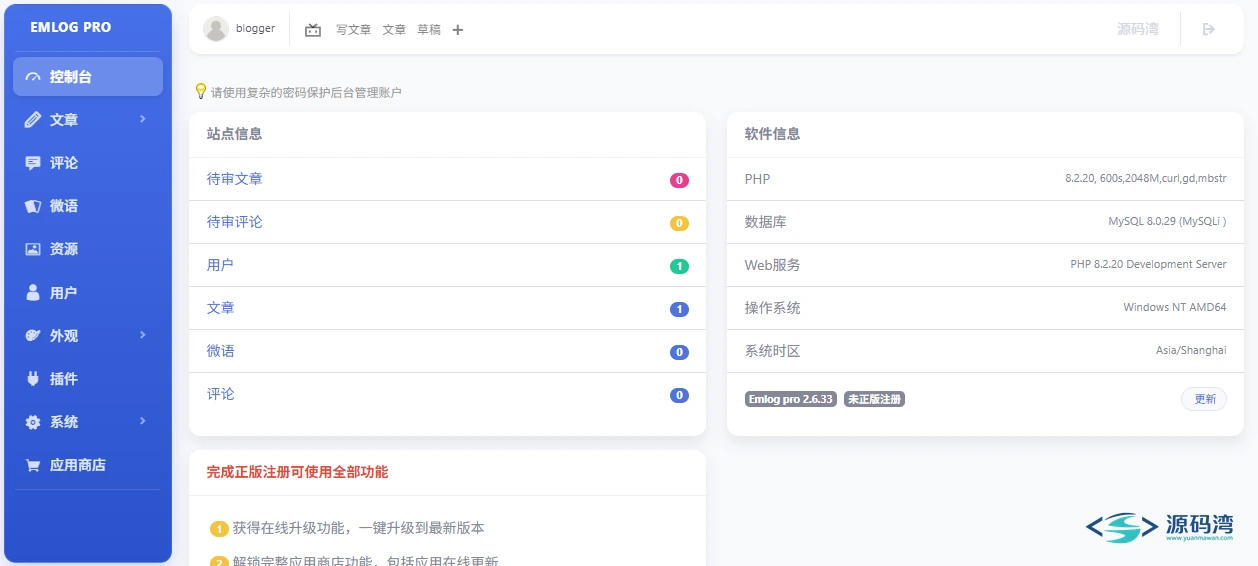This screenshot has width=1258, height=566.
Task: Click the plus icon in the top bar
Action: pyautogui.click(x=458, y=30)
